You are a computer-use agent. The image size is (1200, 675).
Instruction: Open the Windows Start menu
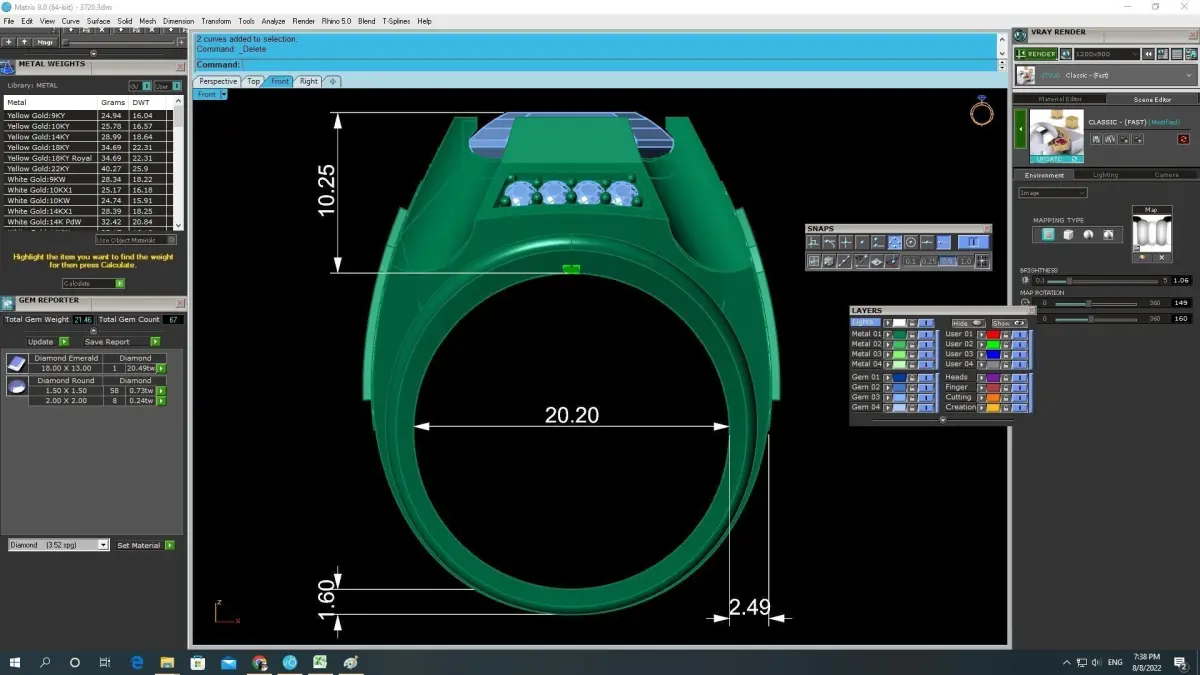pos(15,662)
